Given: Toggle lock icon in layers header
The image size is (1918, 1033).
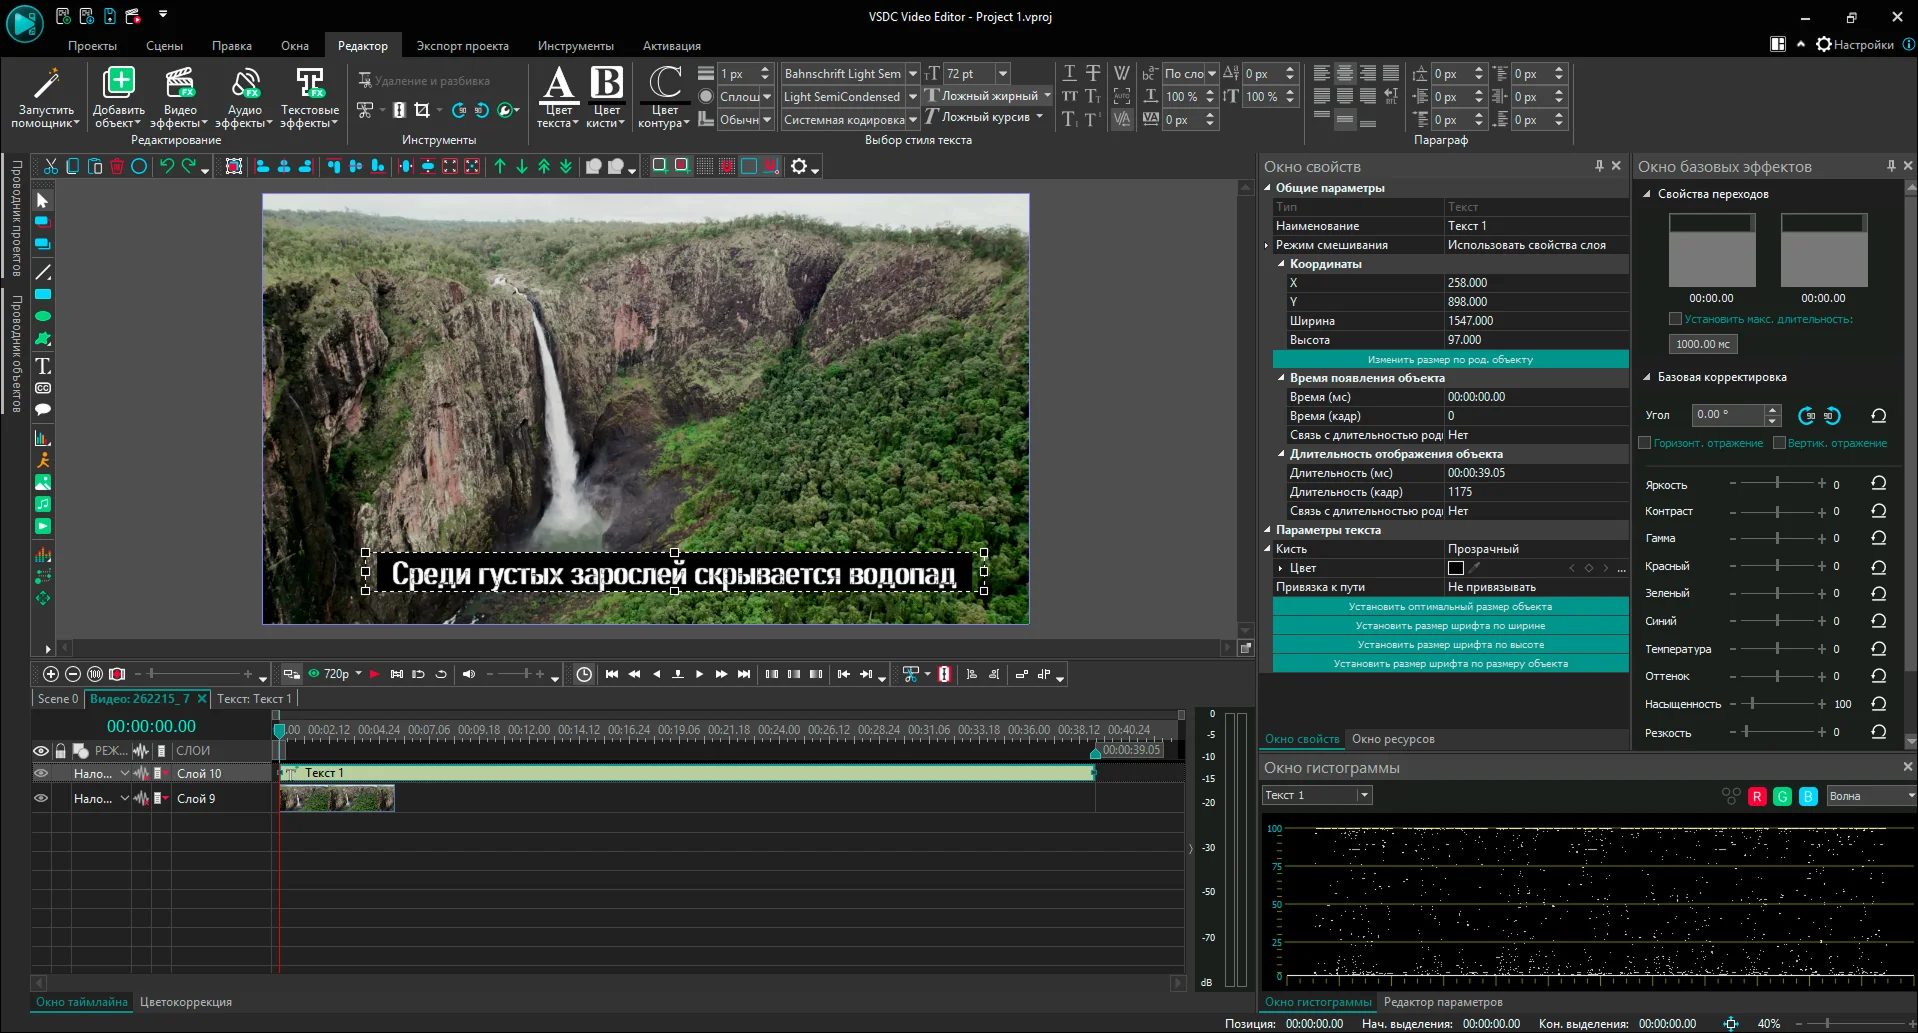Looking at the screenshot, I should click(x=60, y=751).
